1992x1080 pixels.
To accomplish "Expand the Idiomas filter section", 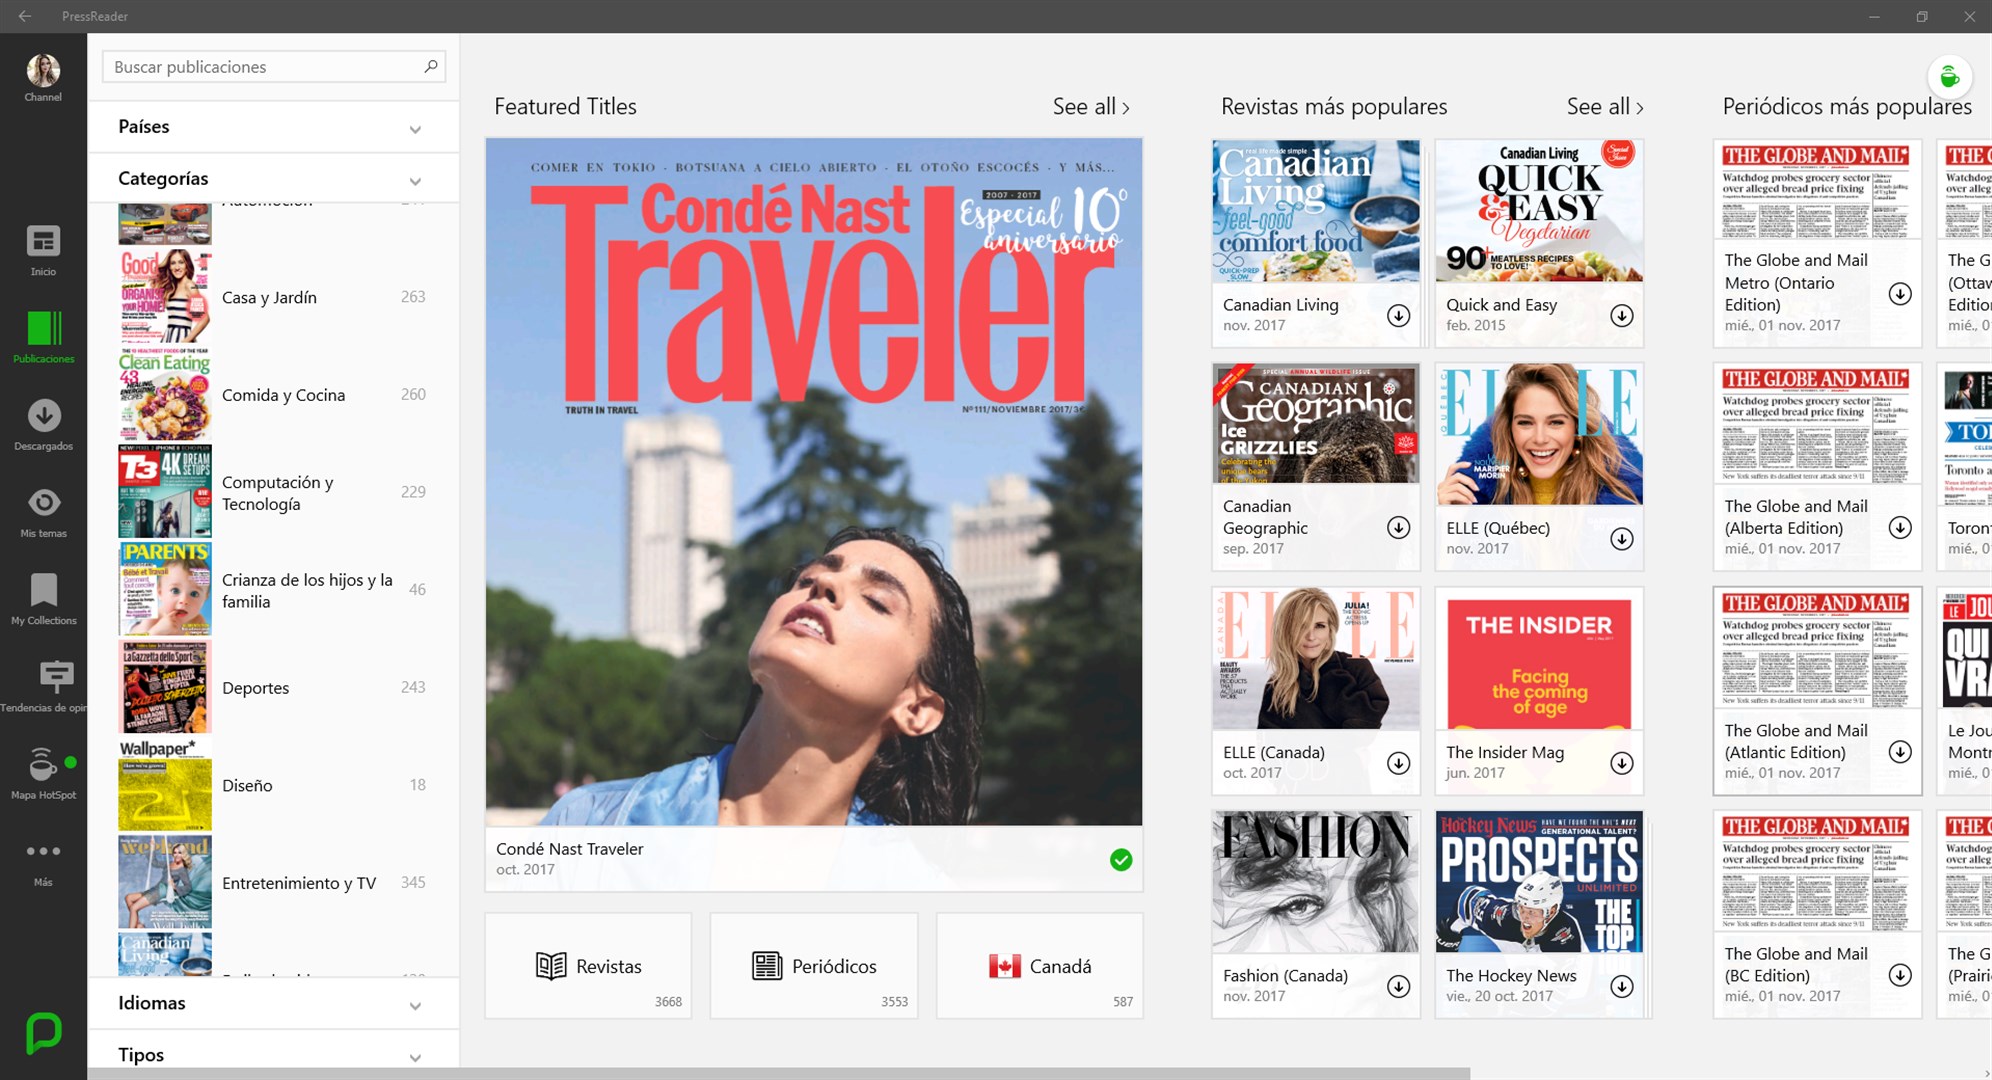I will (416, 1000).
